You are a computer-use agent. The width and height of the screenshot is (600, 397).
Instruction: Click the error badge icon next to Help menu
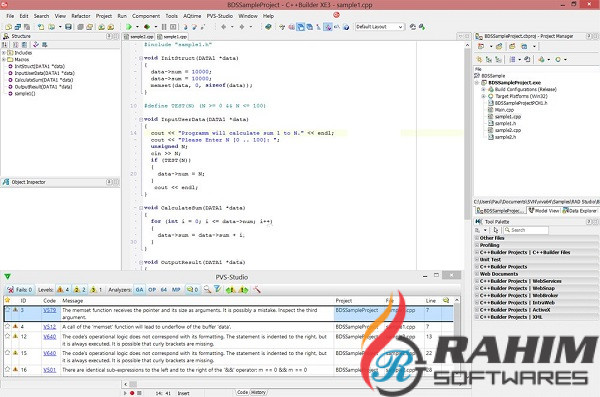pyautogui.click(x=336, y=15)
